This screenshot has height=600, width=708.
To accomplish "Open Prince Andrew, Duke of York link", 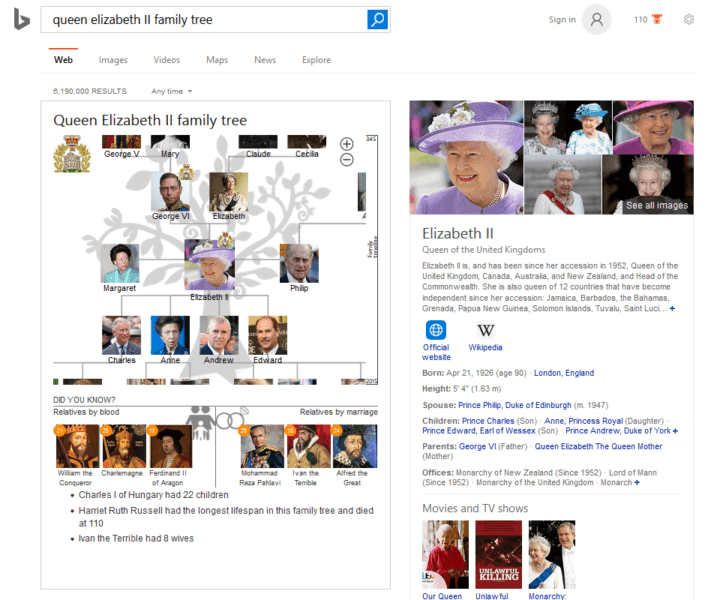I will point(618,431).
